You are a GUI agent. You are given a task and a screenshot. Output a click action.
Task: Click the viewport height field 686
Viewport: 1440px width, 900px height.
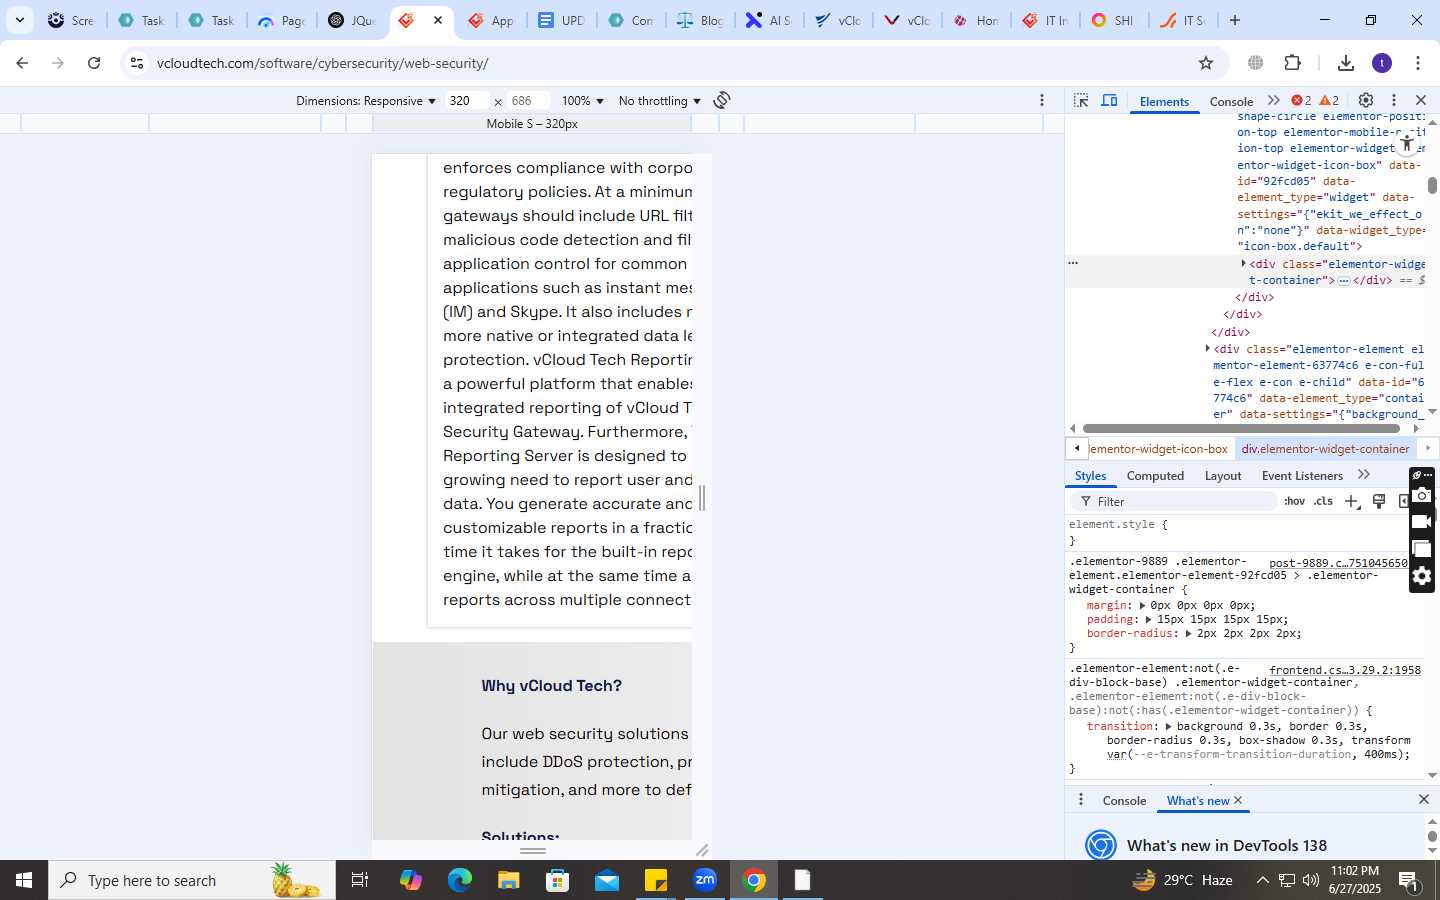[528, 101]
